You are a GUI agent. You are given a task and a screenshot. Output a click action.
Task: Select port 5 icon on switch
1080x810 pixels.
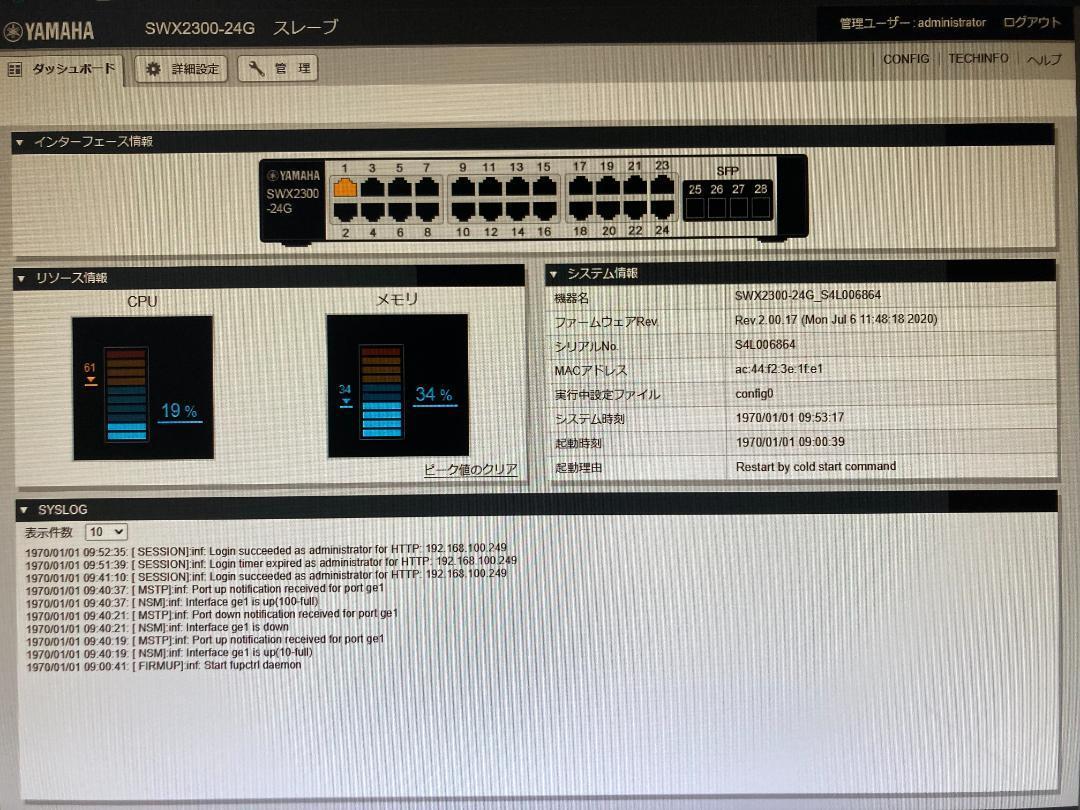click(x=399, y=187)
